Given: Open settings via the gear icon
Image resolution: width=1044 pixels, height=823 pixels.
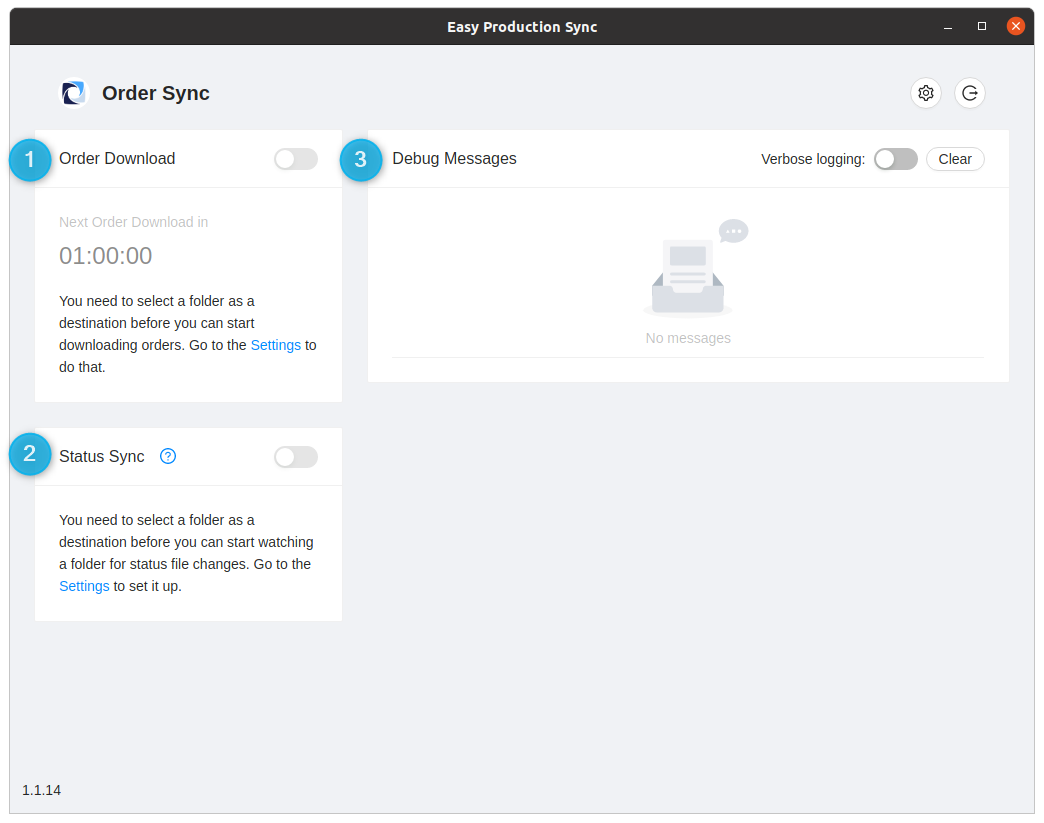Looking at the screenshot, I should pos(925,93).
